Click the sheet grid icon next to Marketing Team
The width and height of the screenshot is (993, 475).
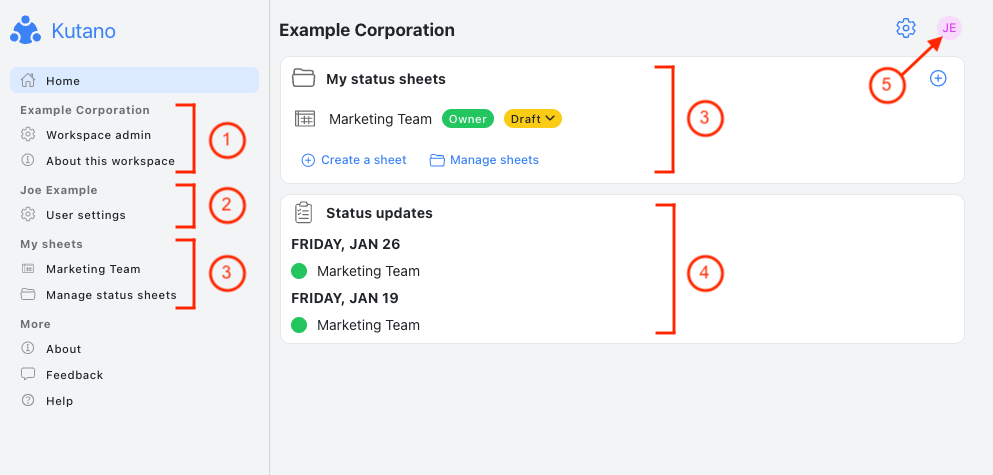pyautogui.click(x=305, y=118)
